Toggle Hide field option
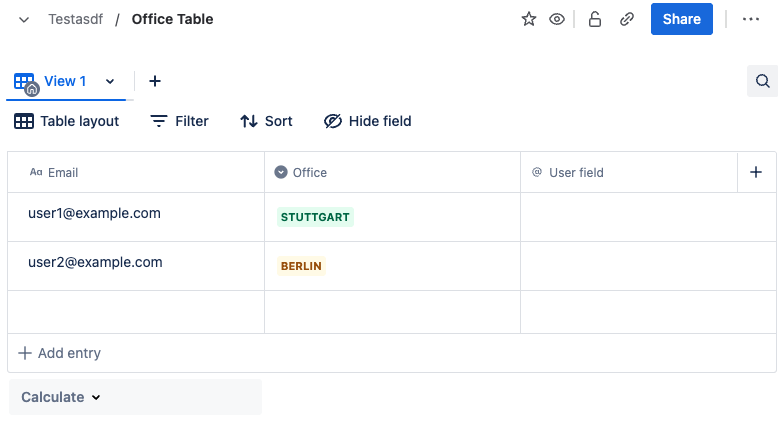This screenshot has width=778, height=421. 368,121
